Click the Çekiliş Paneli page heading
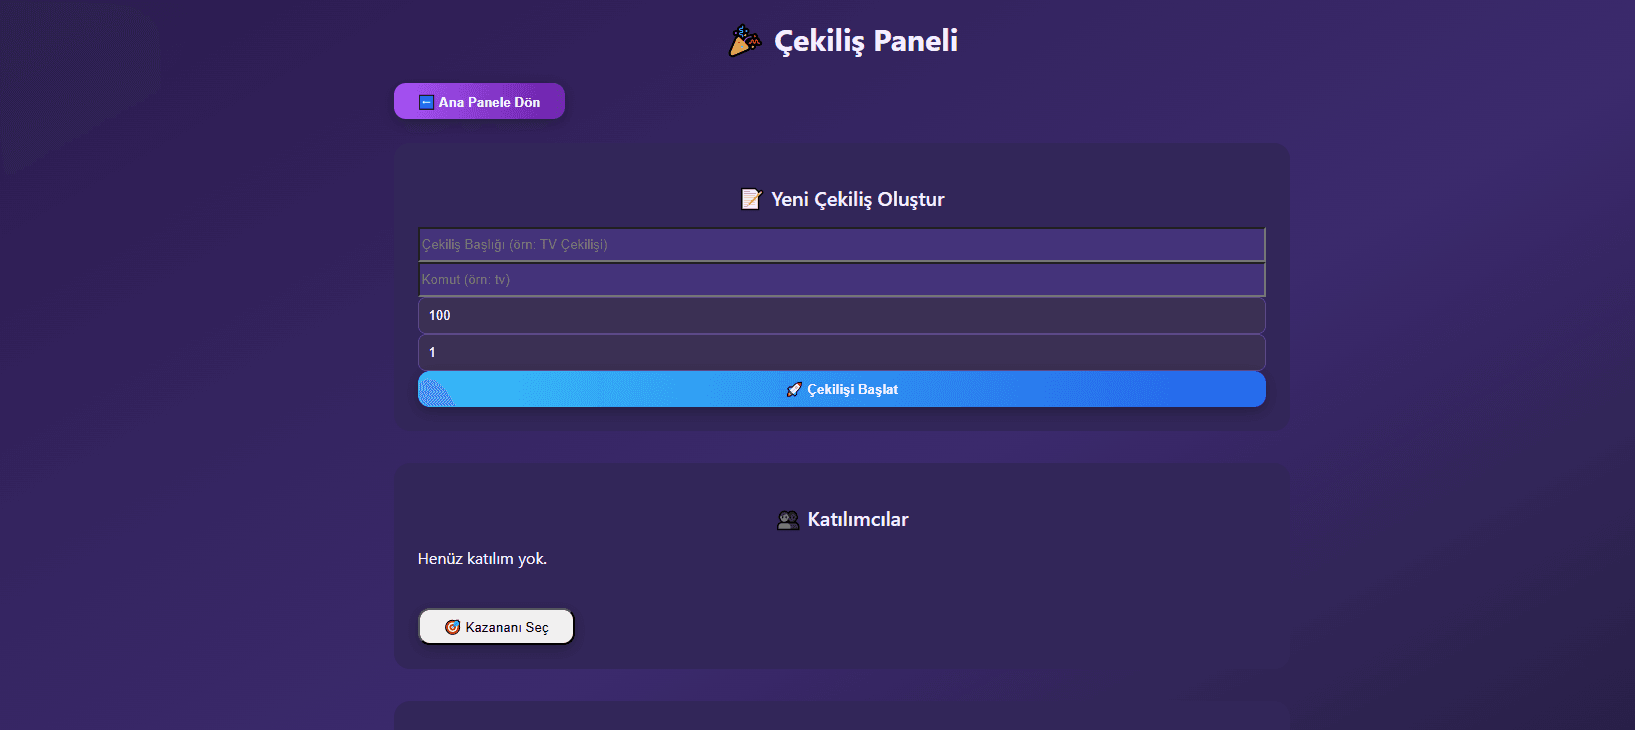Screen dimensions: 1635x730 tap(866, 41)
